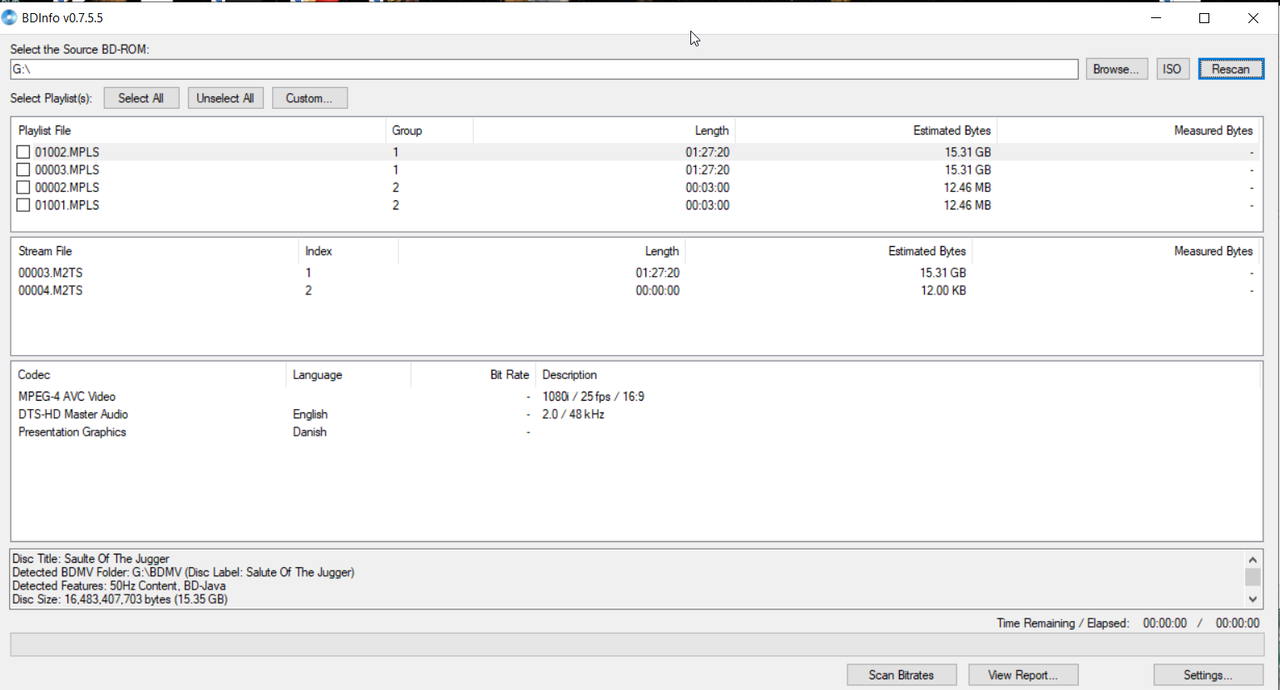Sort playlists by Estimated Bytes header
This screenshot has width=1280, height=690.
click(866, 131)
